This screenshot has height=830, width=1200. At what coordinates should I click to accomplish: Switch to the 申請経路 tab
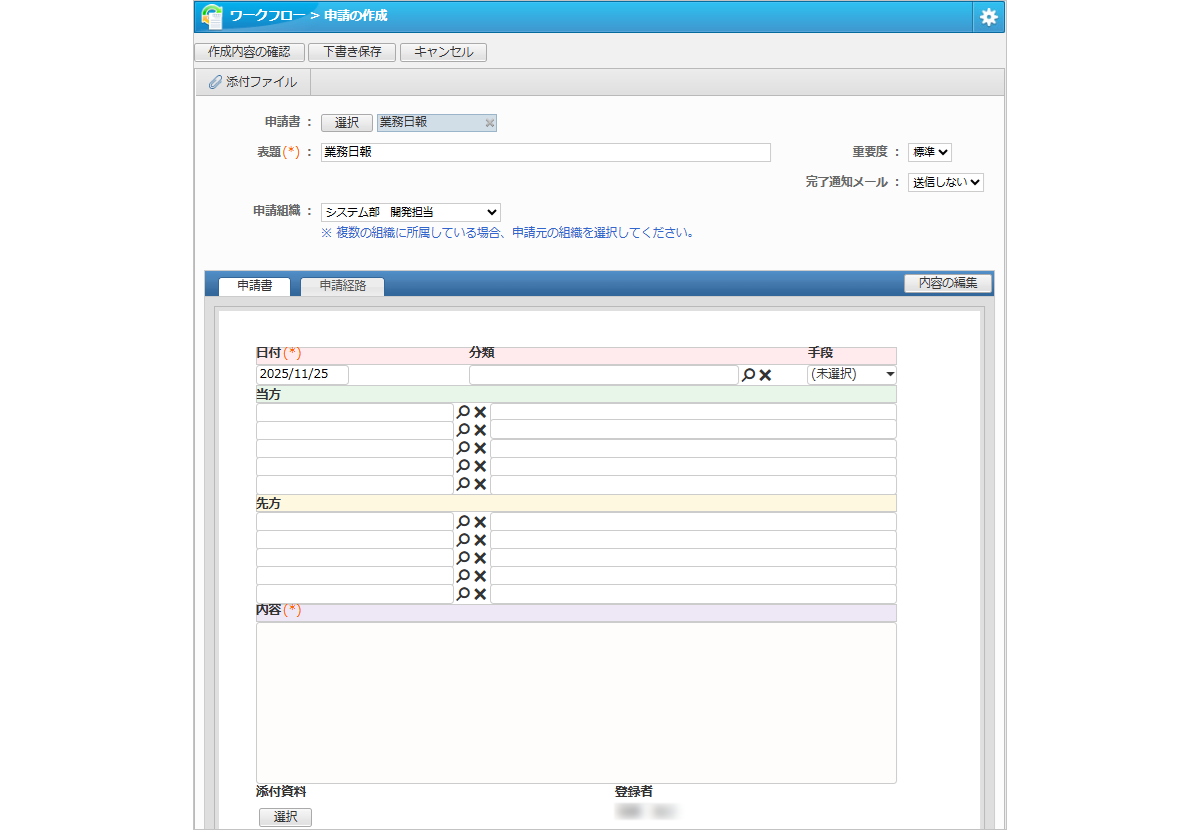pyautogui.click(x=342, y=285)
